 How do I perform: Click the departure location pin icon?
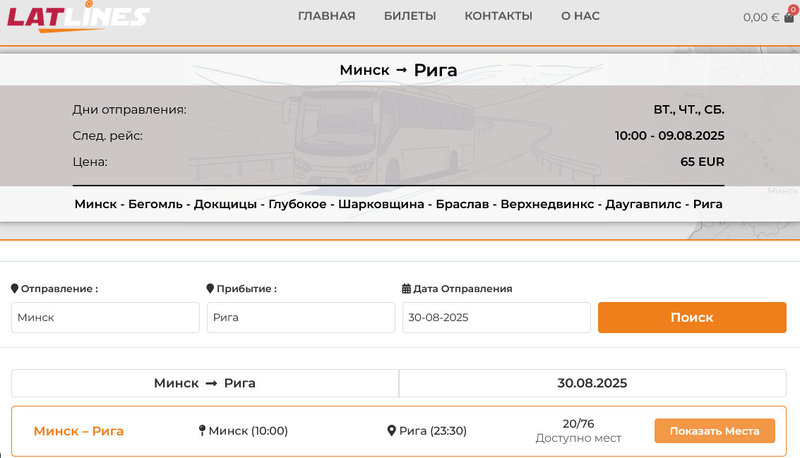[x=15, y=289]
